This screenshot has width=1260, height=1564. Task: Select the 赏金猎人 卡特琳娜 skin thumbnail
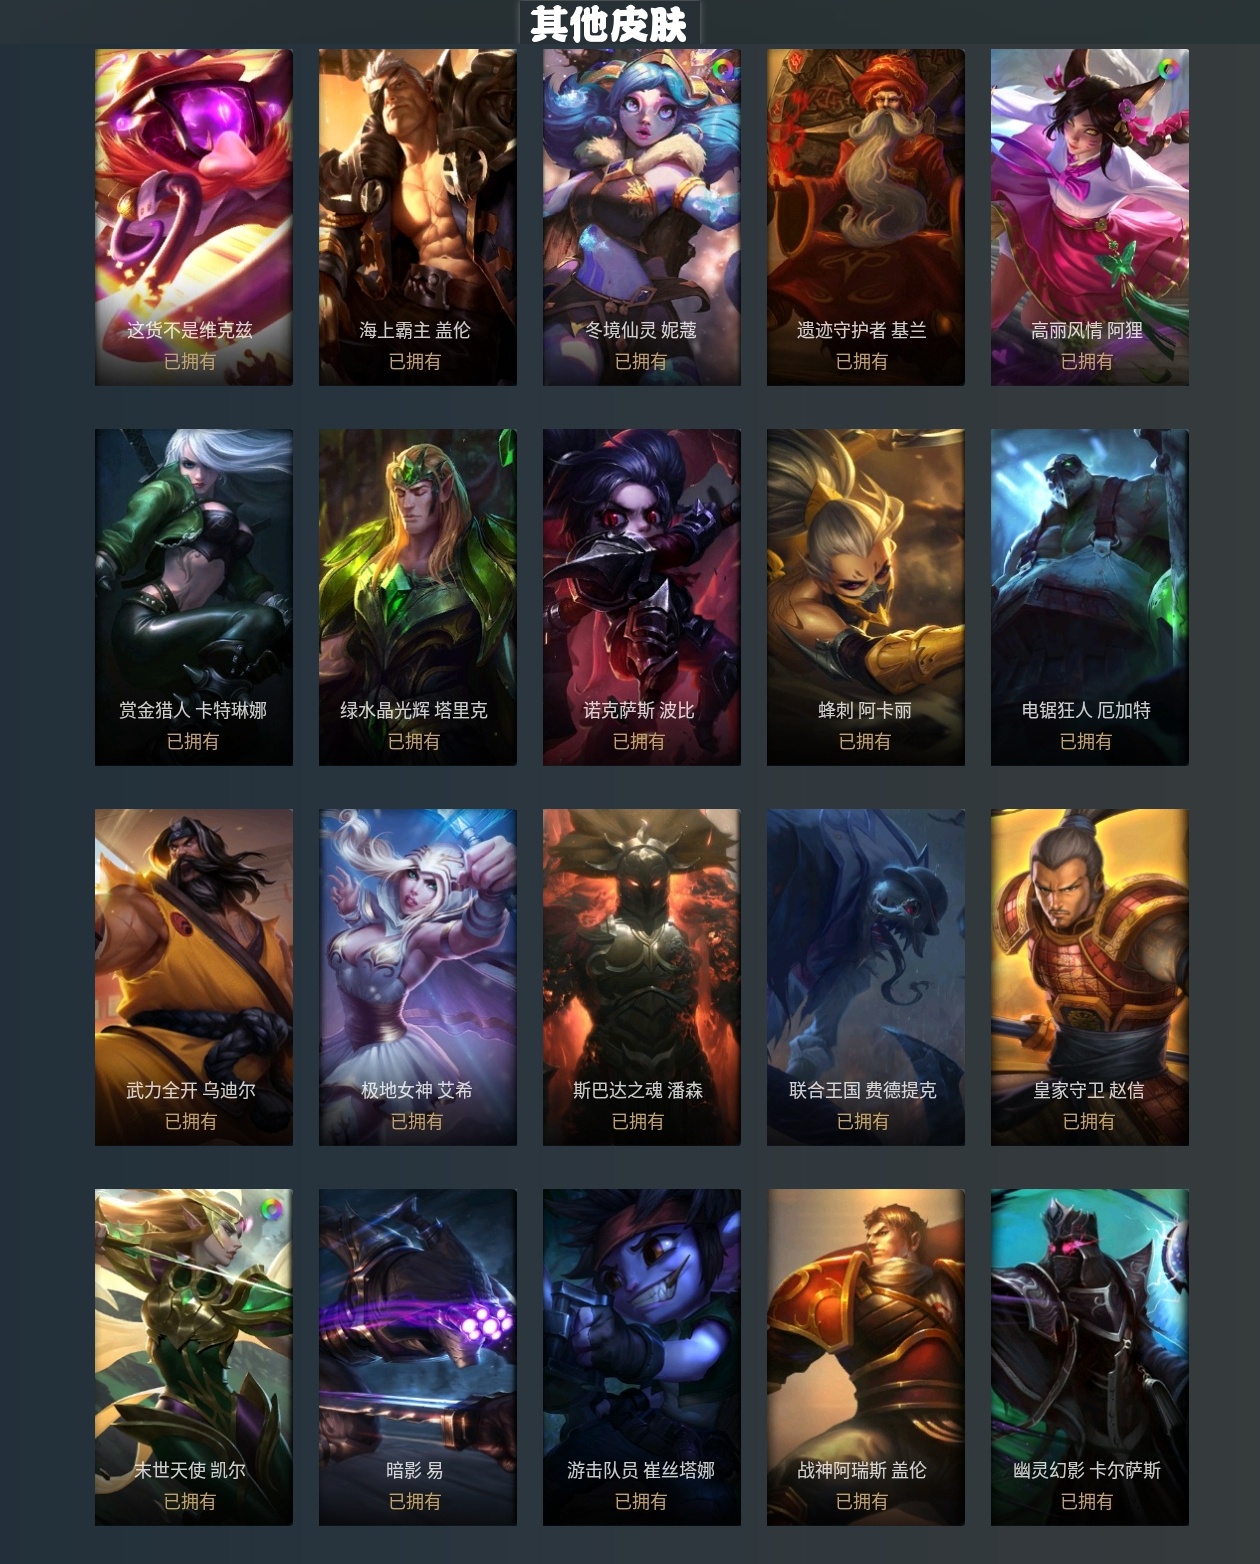point(194,597)
